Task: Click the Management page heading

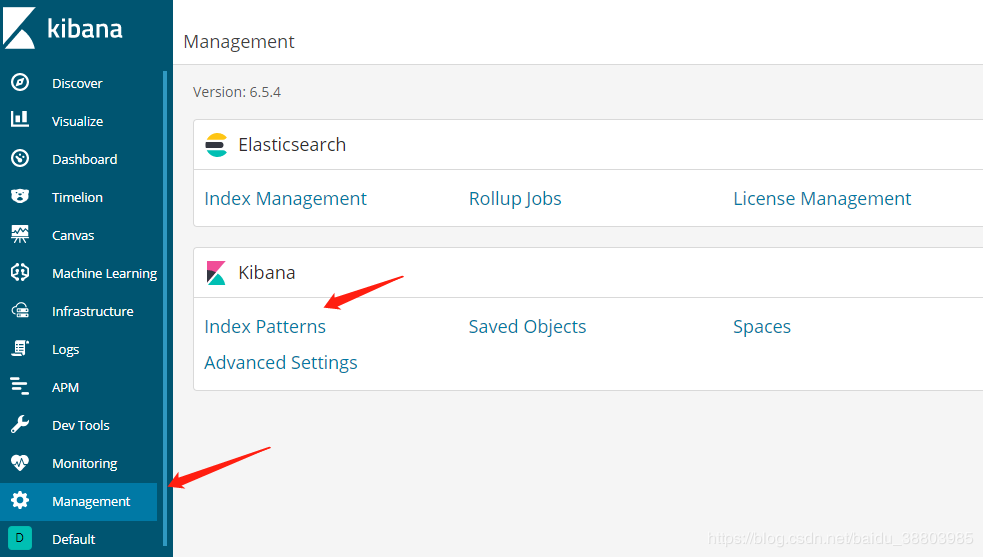Action: coord(239,41)
